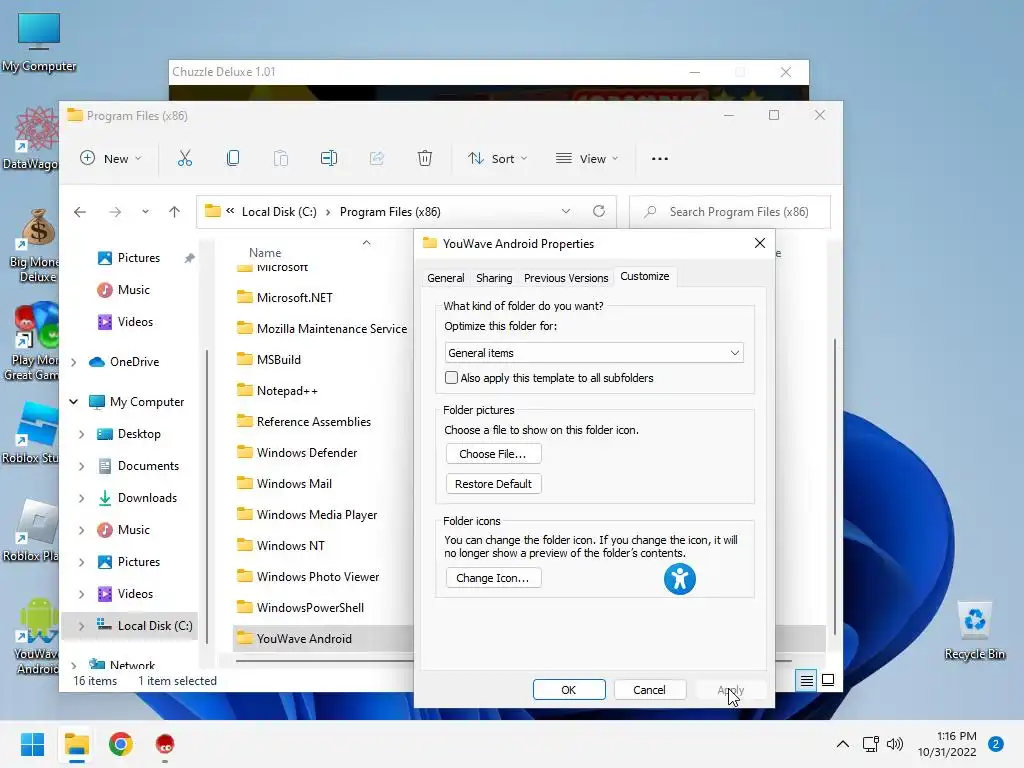This screenshot has height=768, width=1024.
Task: Click the Change Icon... button
Action: 493,578
